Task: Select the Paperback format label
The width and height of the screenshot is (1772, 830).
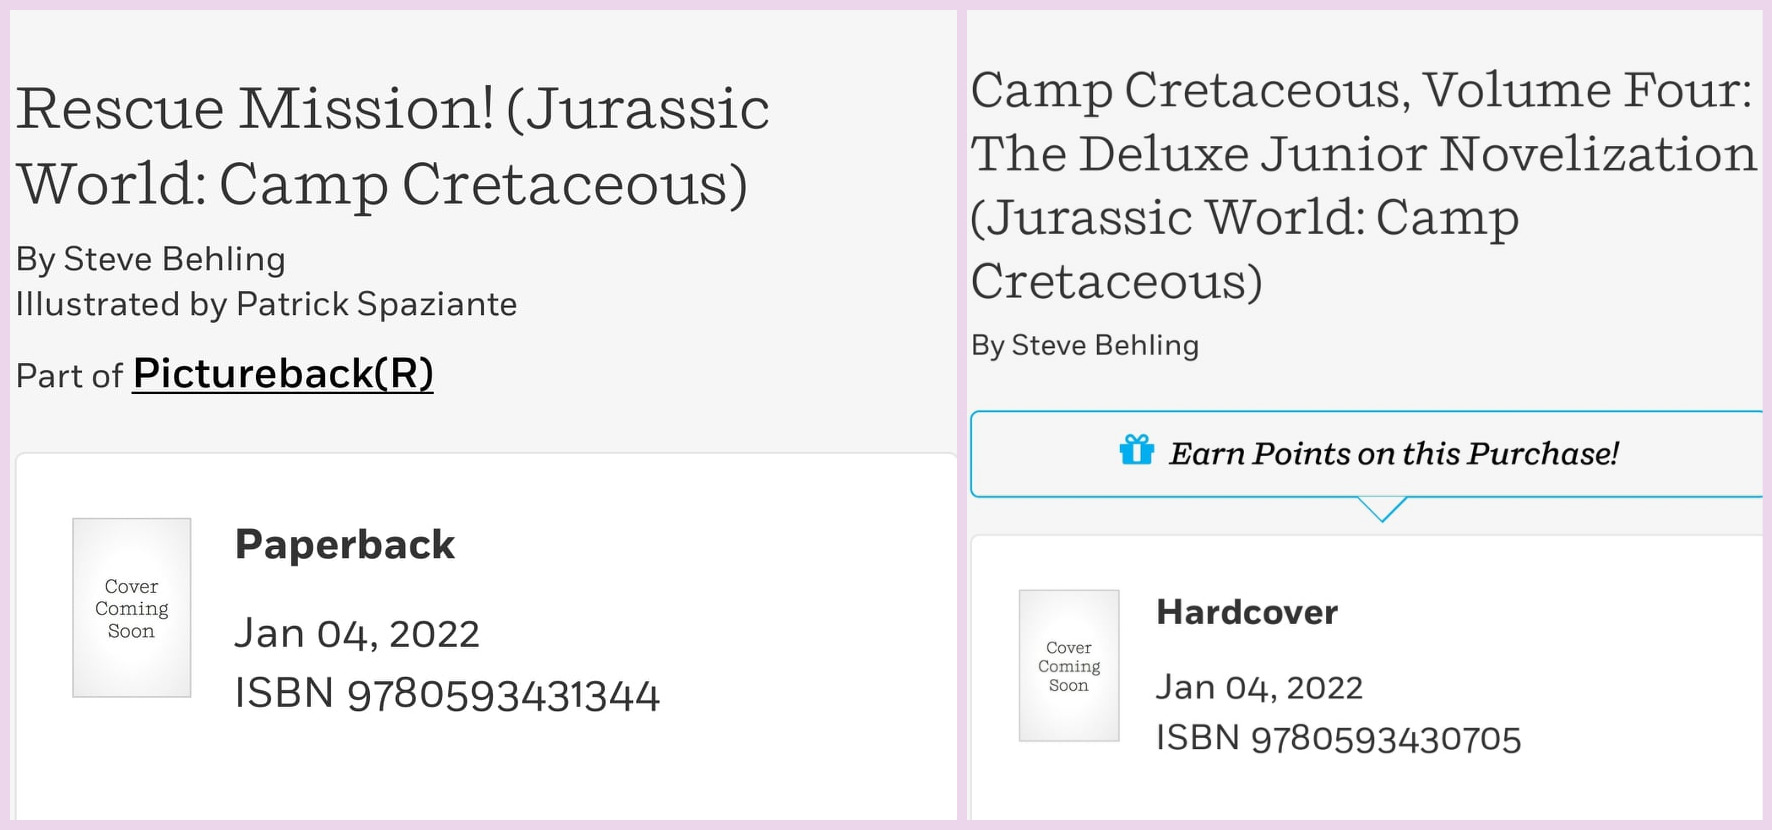Action: 344,545
